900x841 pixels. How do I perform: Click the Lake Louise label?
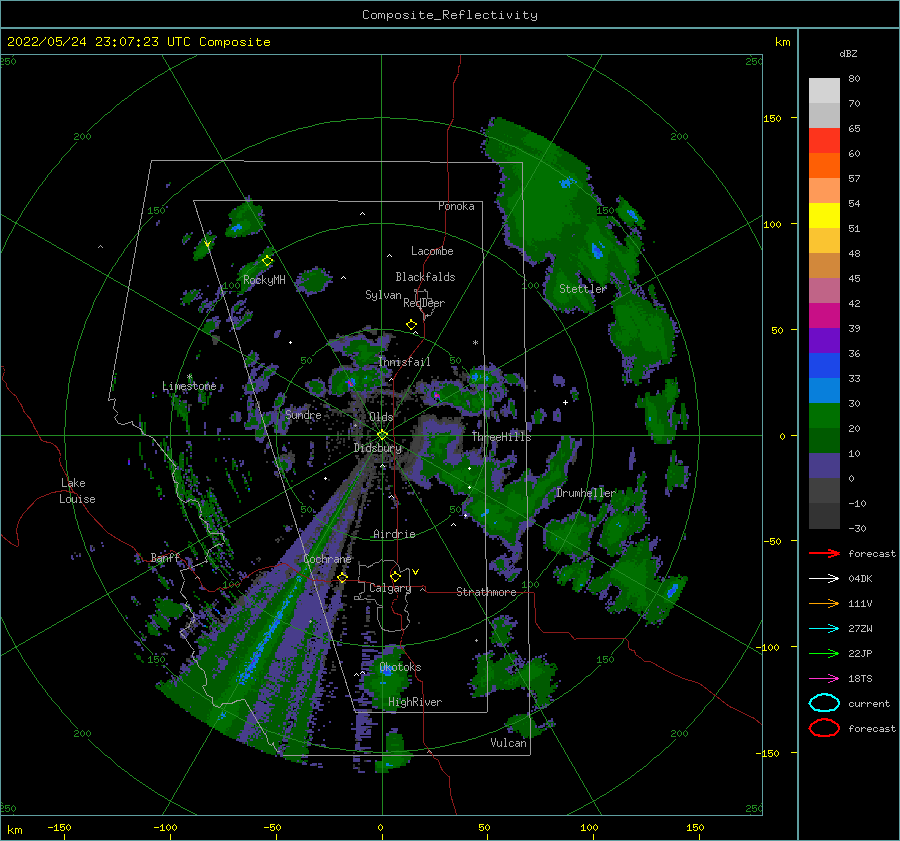click(77, 491)
